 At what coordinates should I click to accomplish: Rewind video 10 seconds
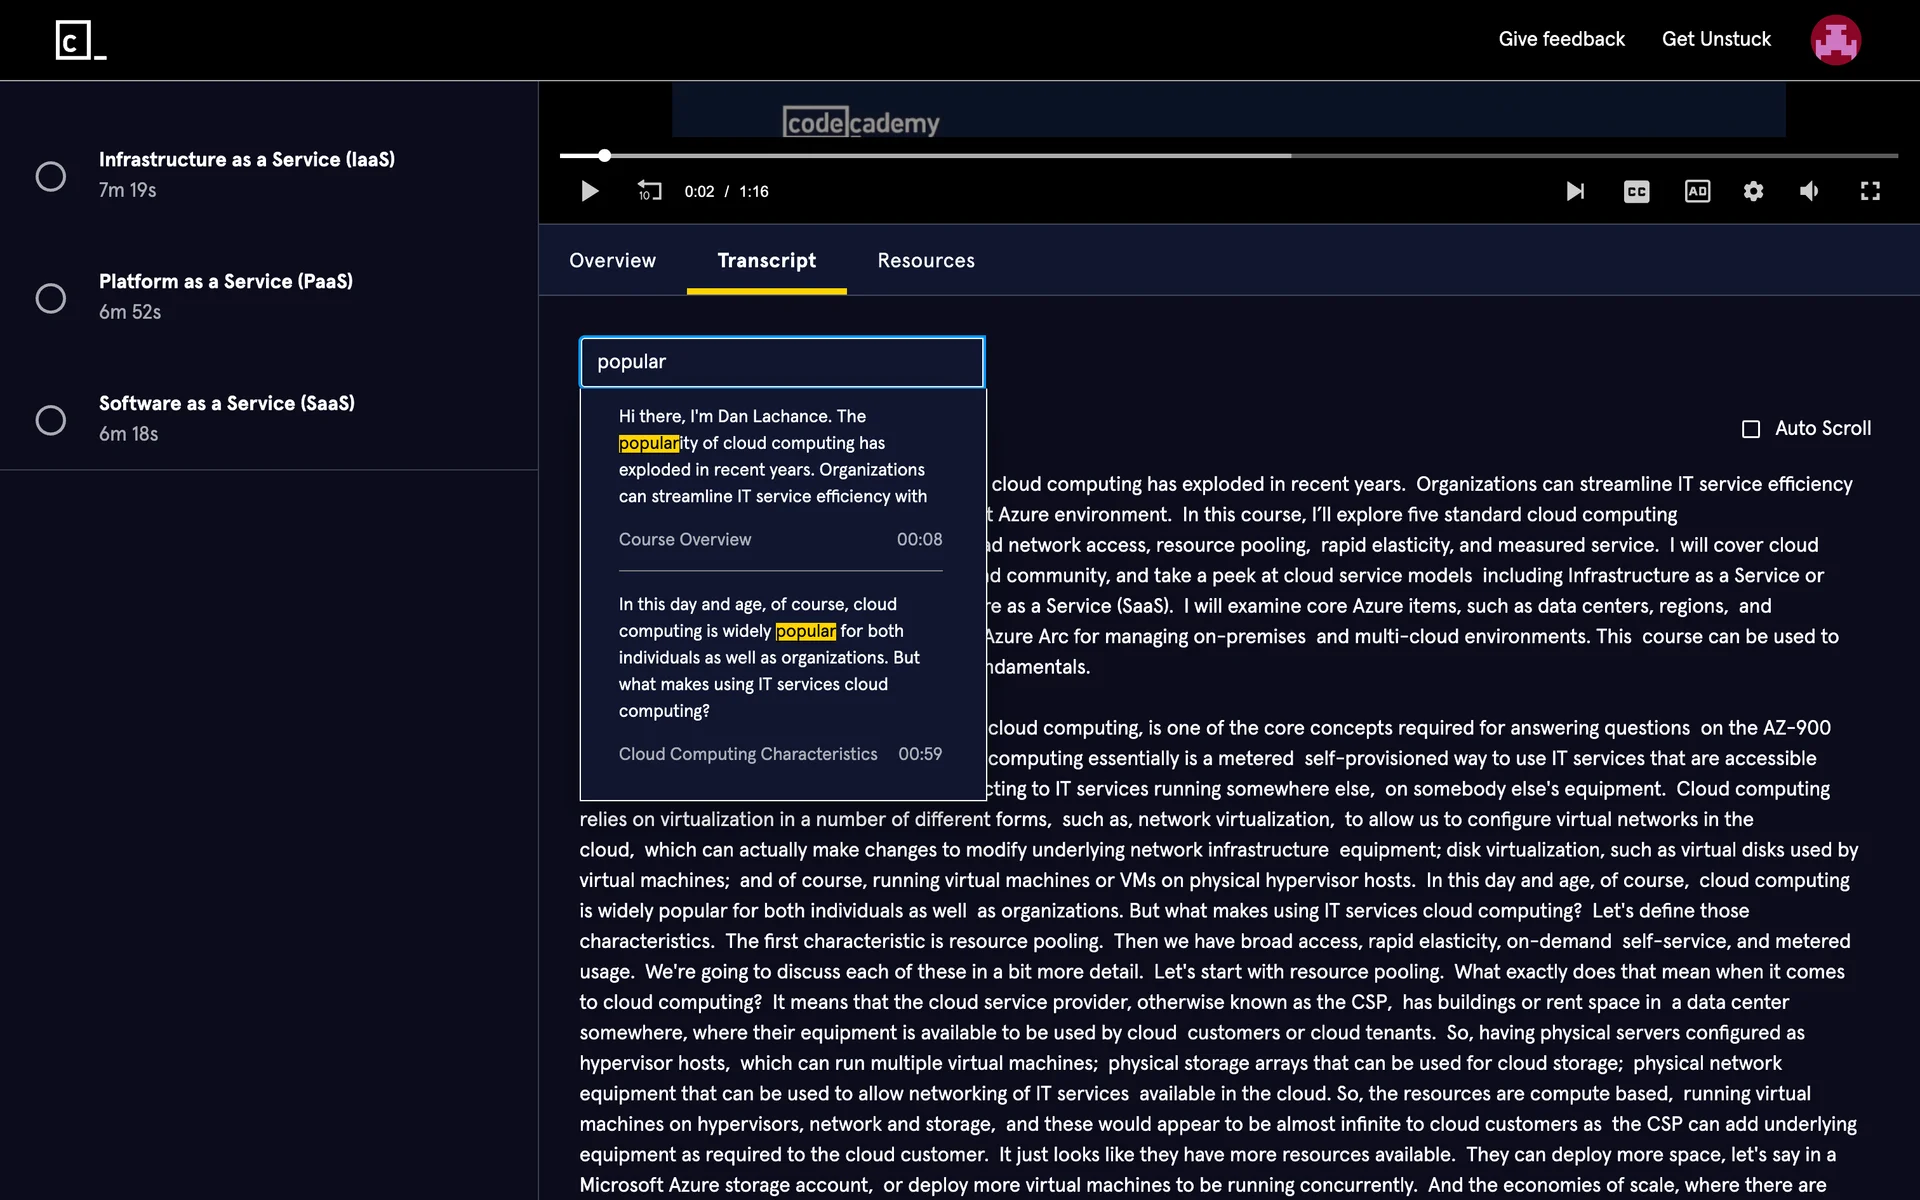click(x=650, y=191)
